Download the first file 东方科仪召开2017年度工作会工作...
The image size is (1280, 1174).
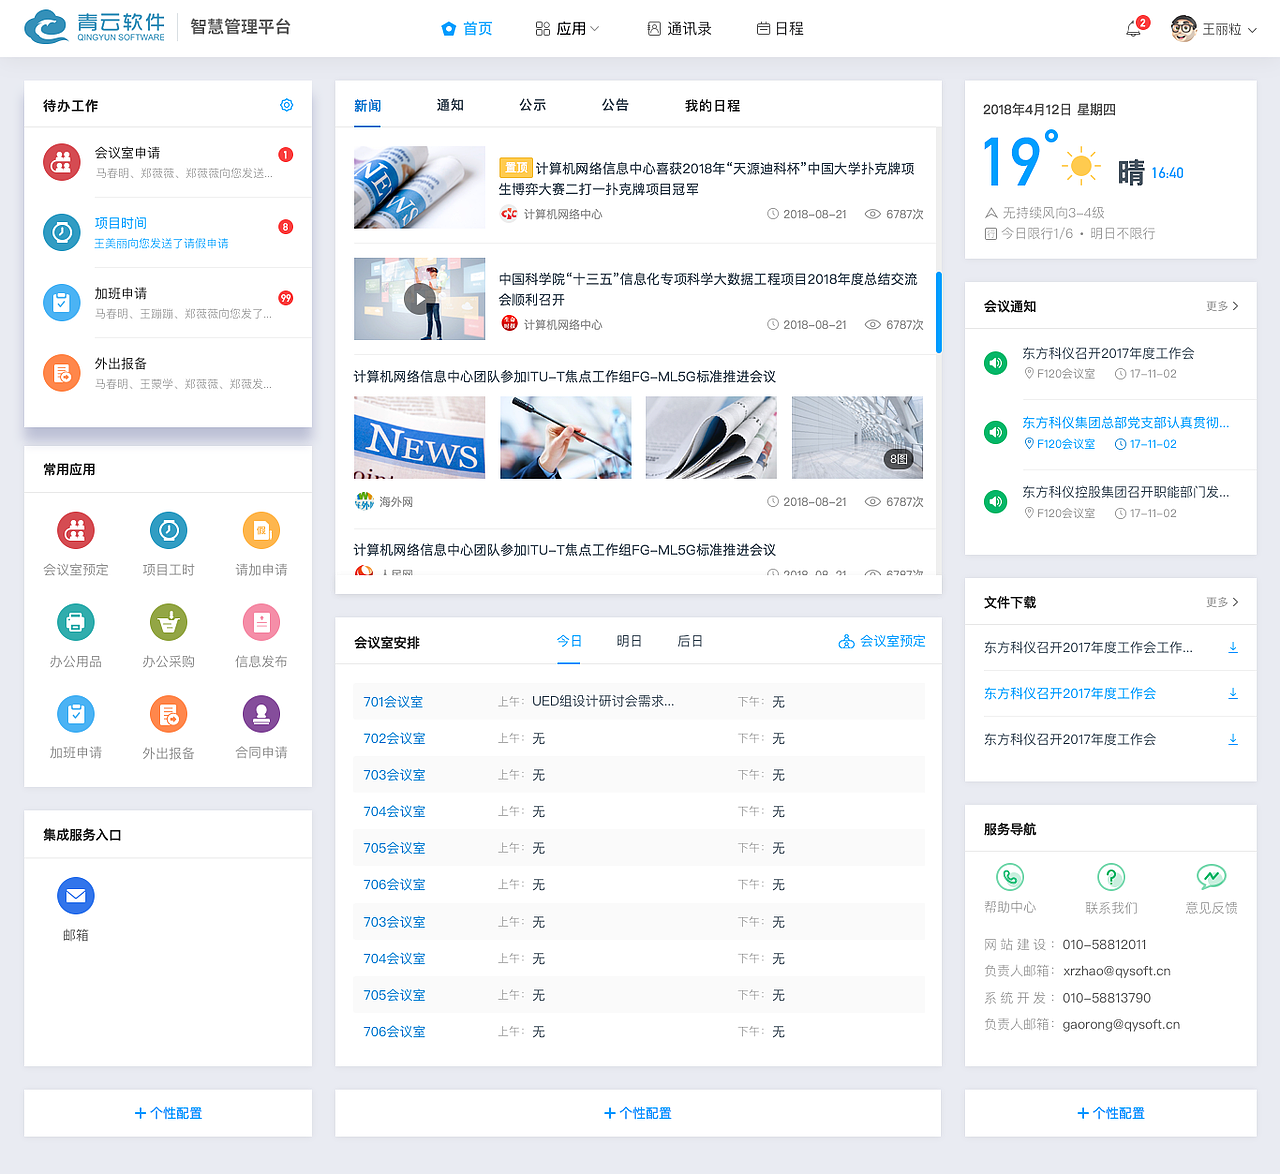coord(1233,648)
